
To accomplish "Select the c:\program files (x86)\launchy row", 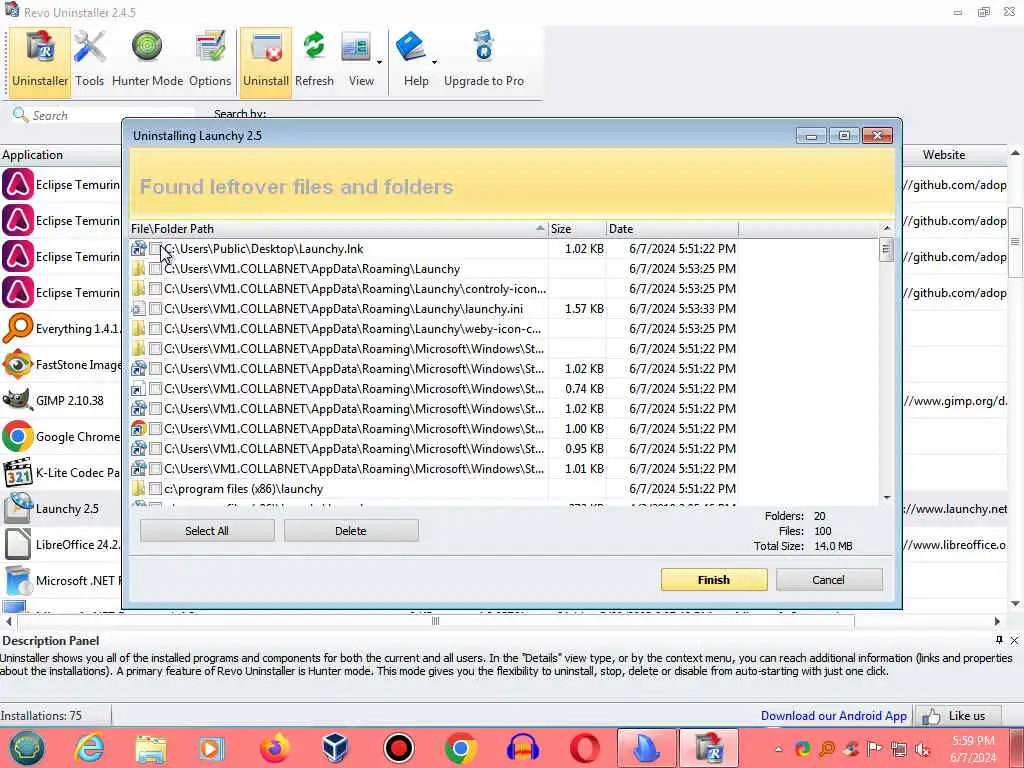I will 434,488.
